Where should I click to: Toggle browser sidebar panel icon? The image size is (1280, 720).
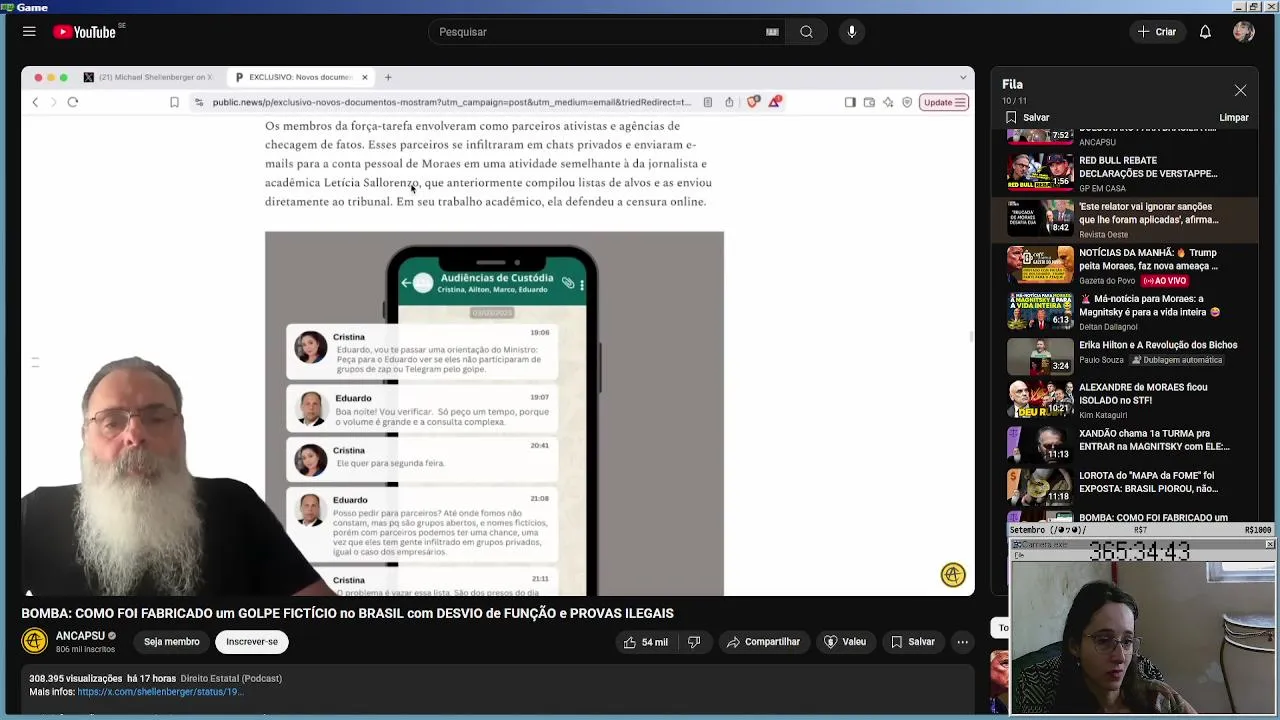850,102
